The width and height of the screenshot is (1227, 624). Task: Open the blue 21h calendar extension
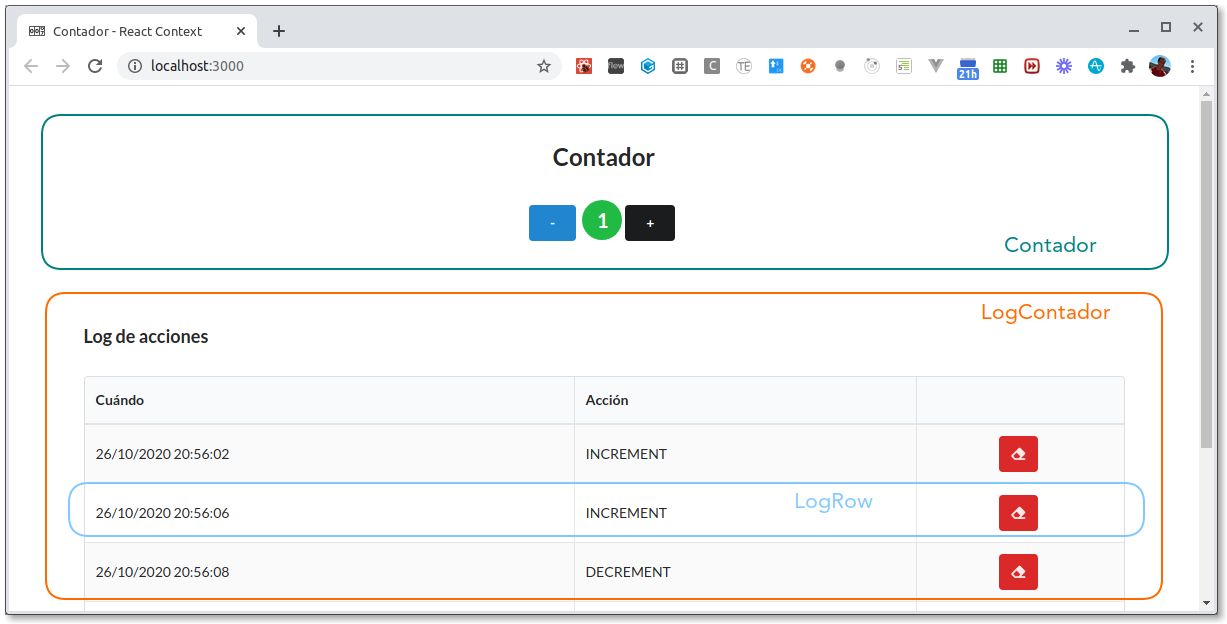click(x=968, y=68)
